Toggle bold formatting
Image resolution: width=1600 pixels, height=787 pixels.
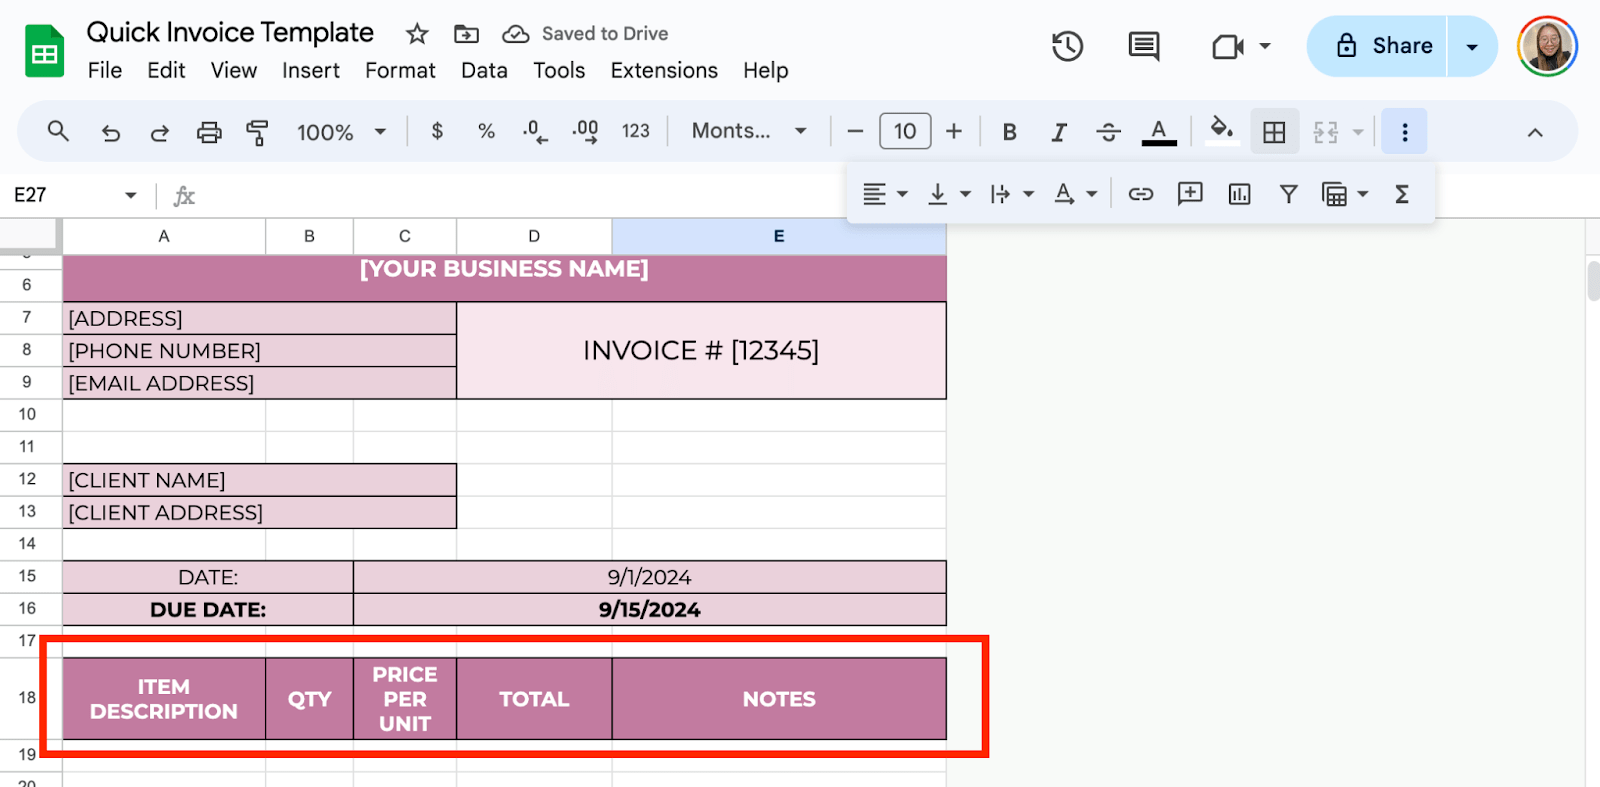[x=1009, y=132]
